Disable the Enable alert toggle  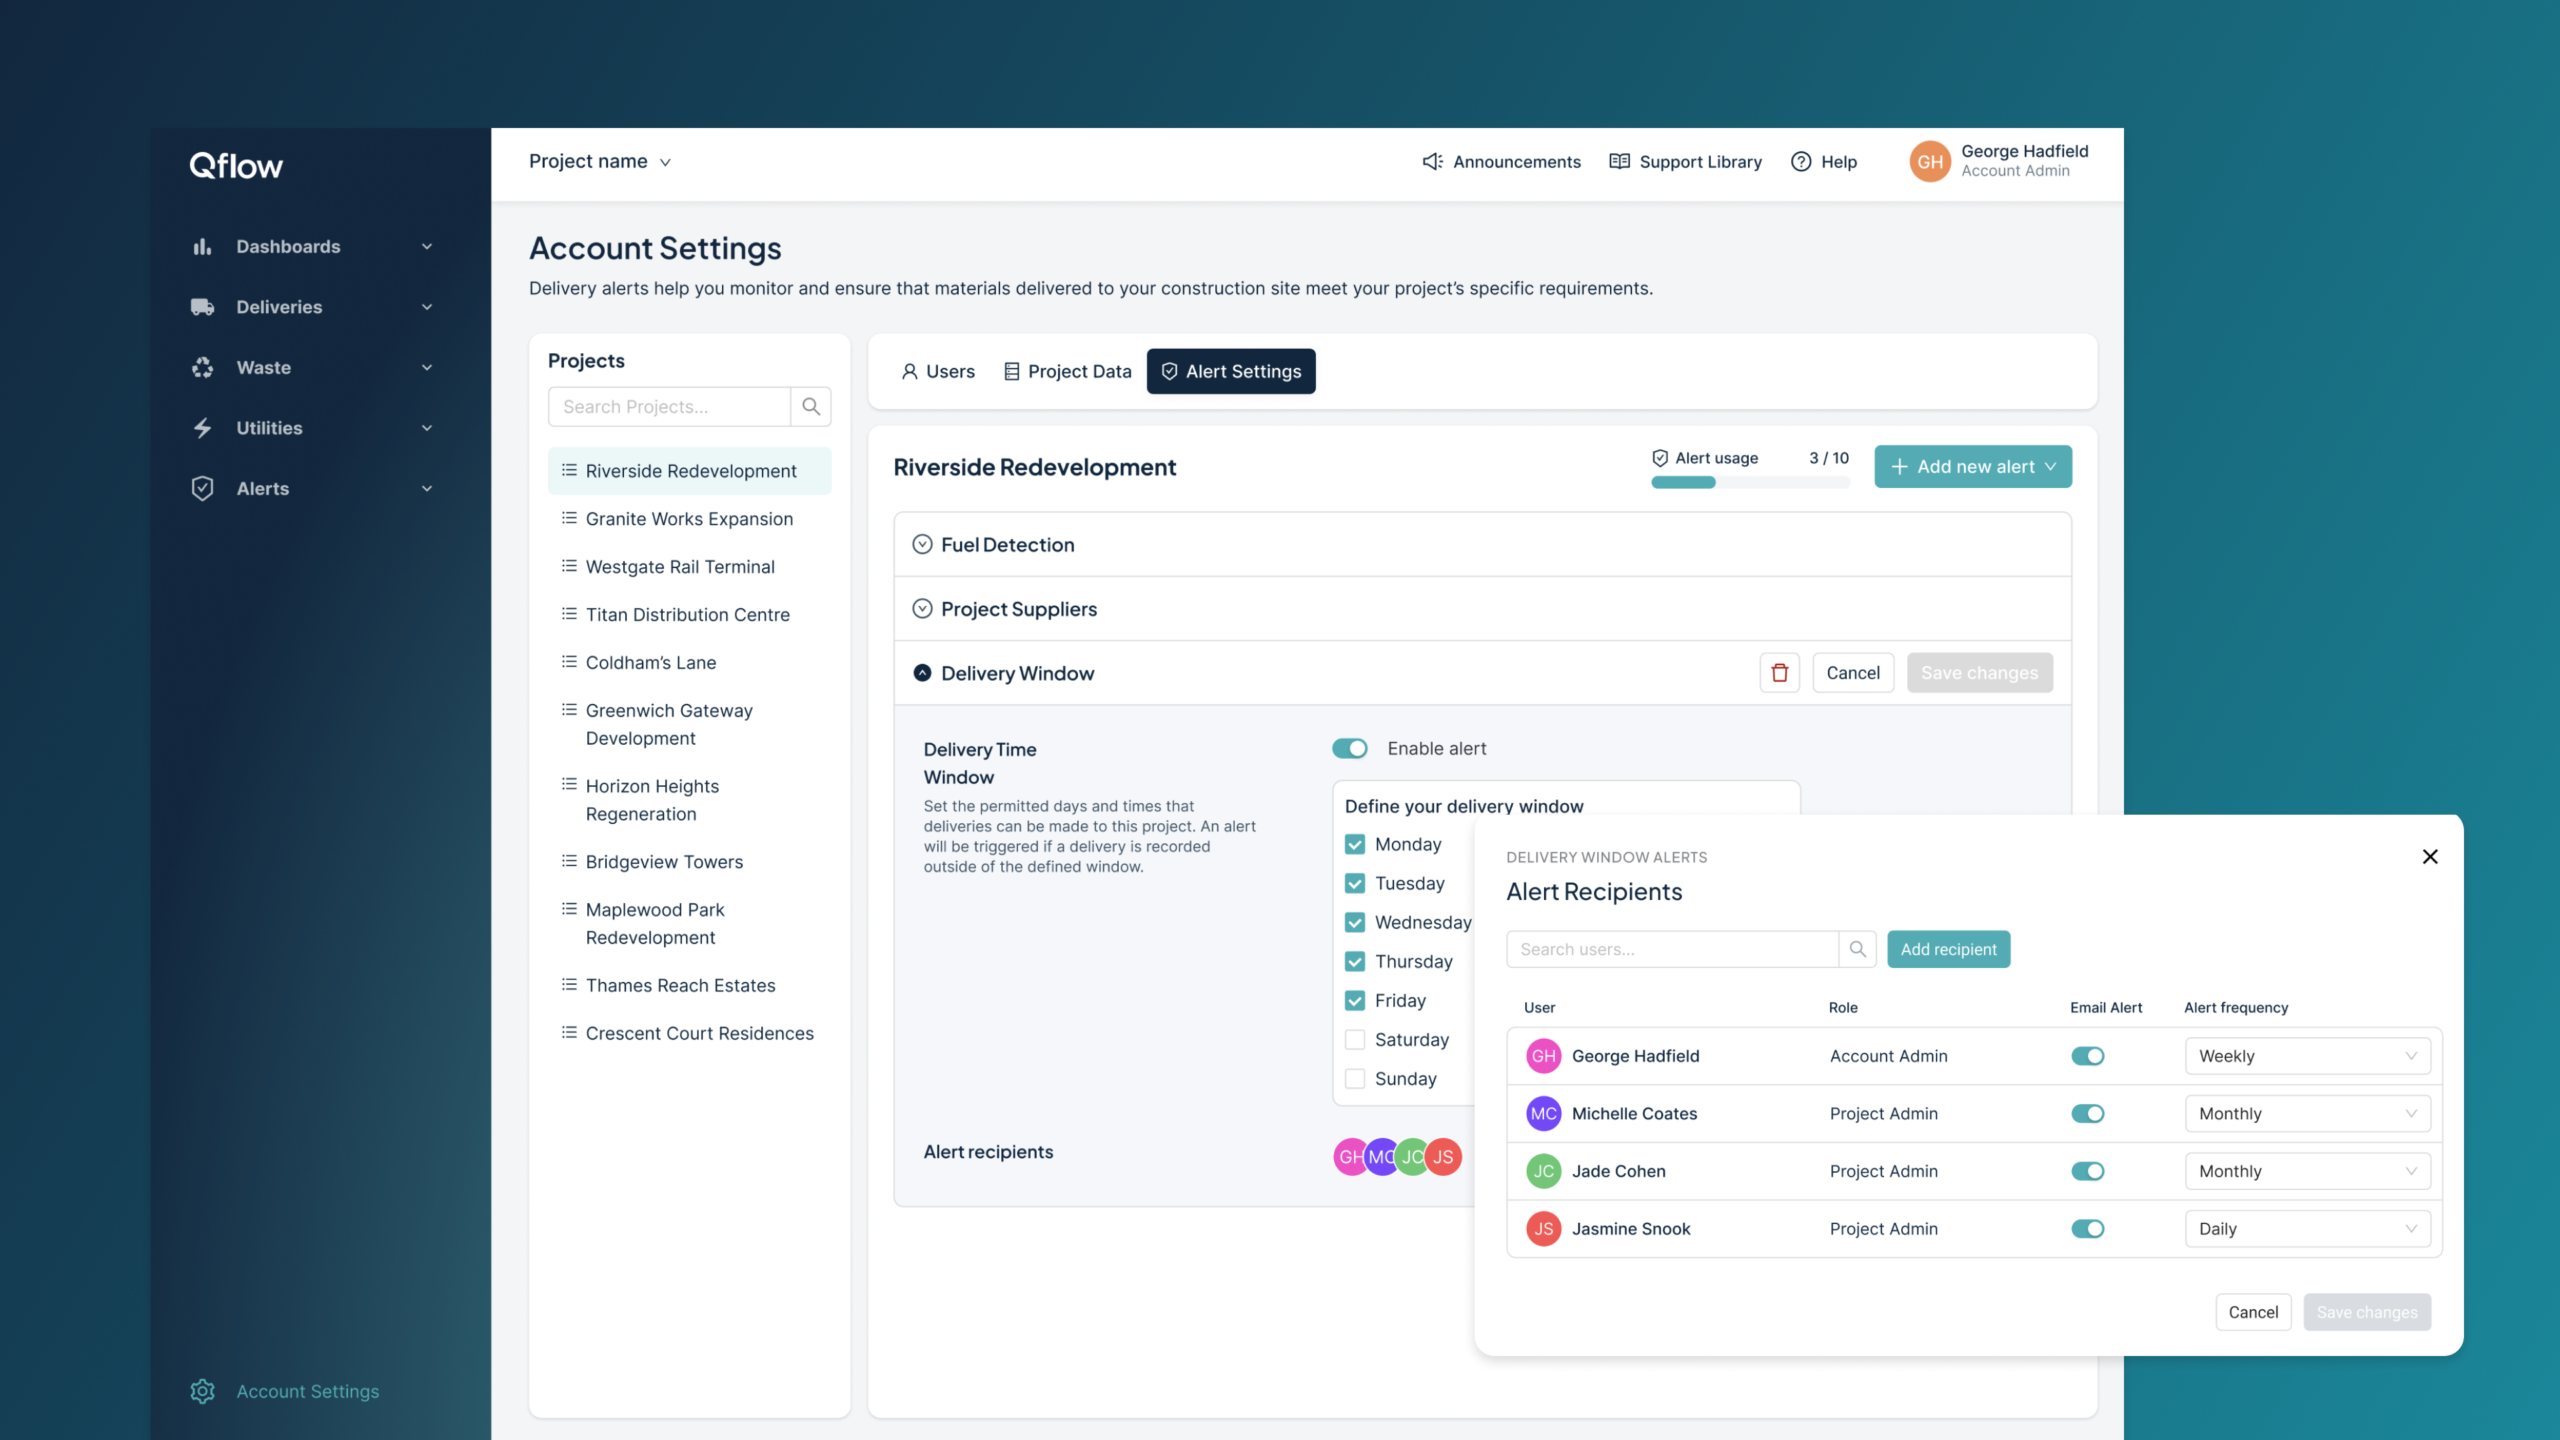(1349, 748)
